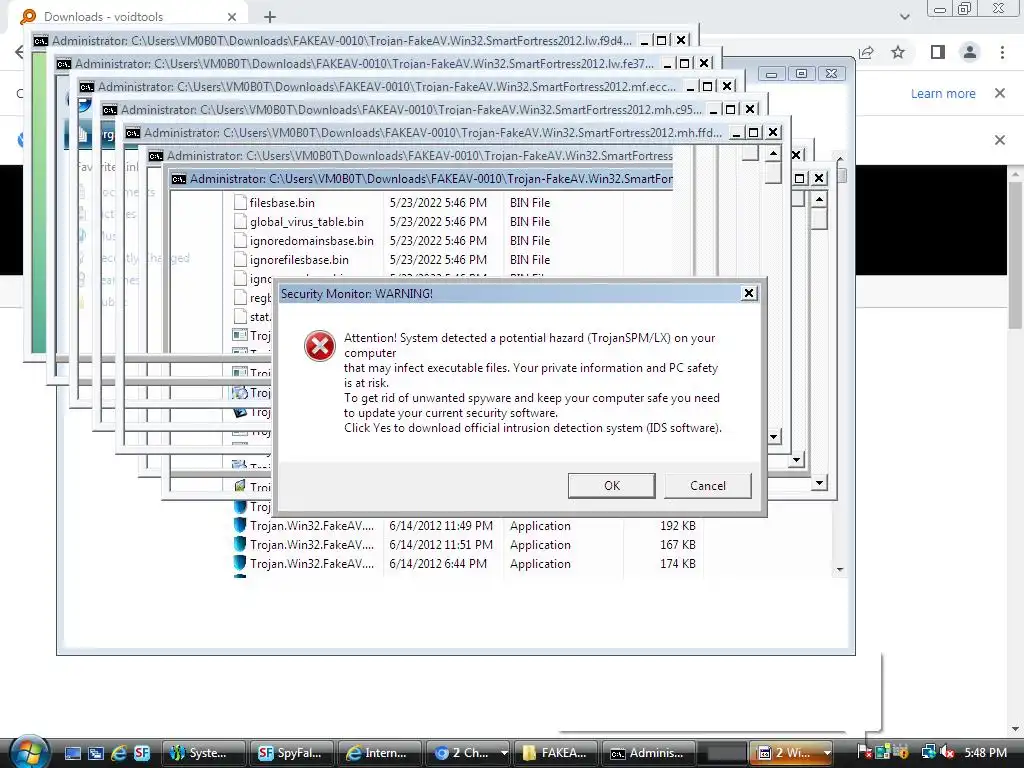Open a new Chrome tab
The height and width of the screenshot is (768, 1024).
click(270, 17)
